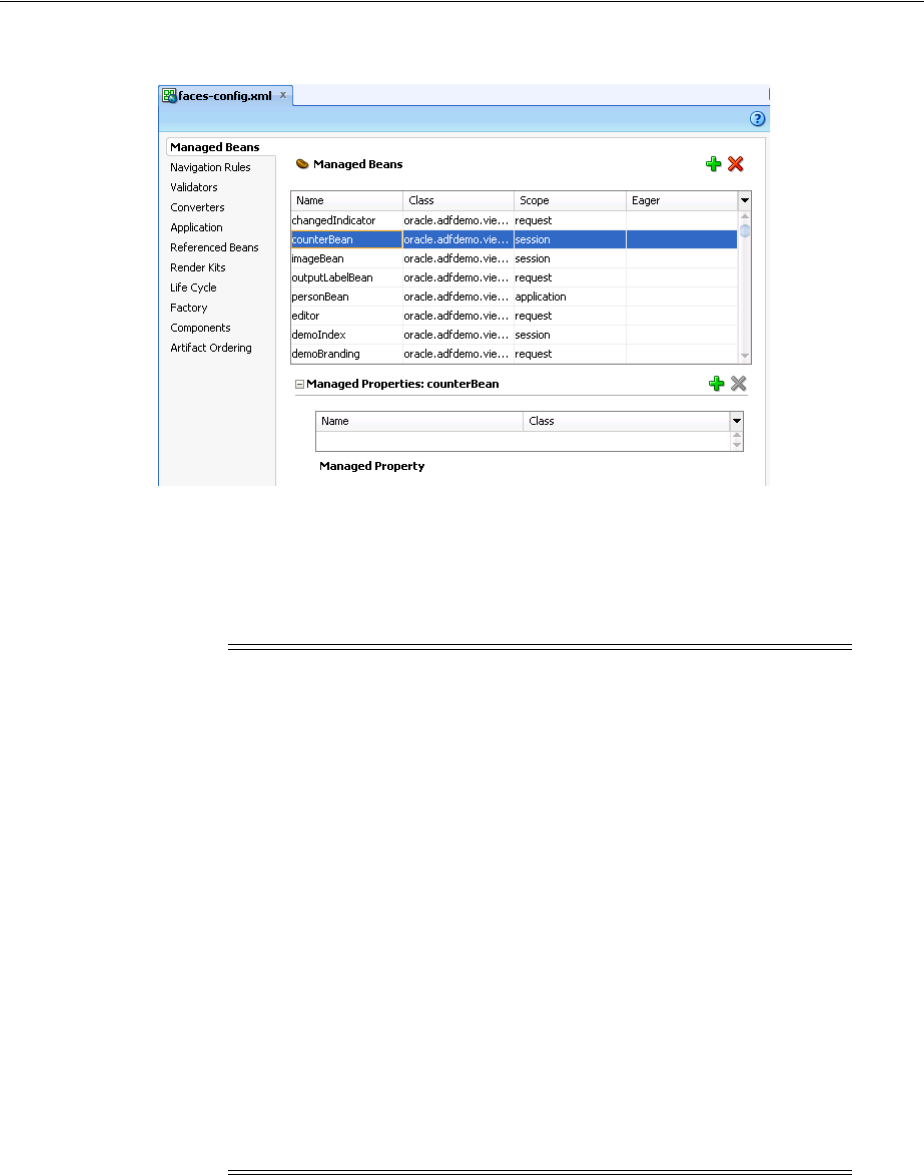Viewport: 924px width, 1175px height.
Task: Click the gray delete managed property icon
Action: [x=739, y=384]
